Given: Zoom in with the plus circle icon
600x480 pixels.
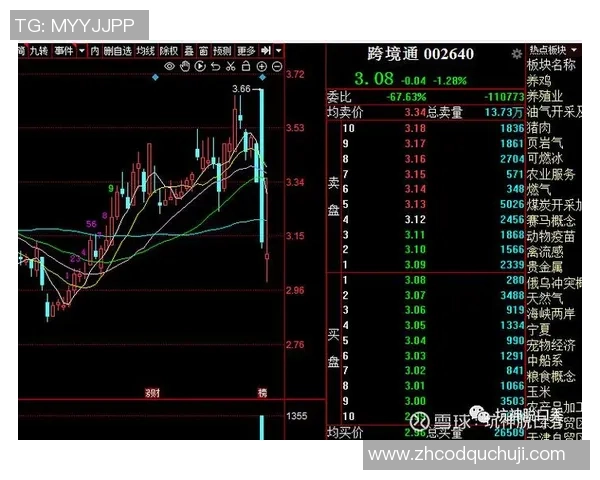Looking at the screenshot, I should tap(262, 67).
